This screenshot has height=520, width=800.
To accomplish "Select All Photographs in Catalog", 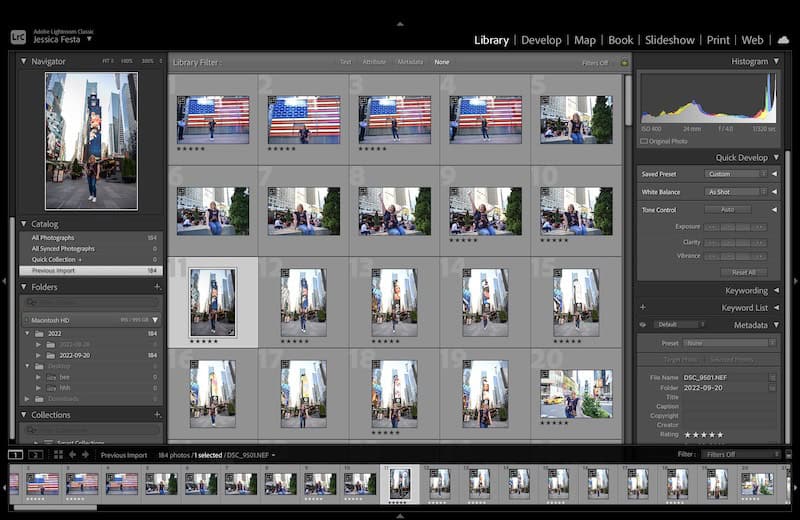I will click(91, 238).
